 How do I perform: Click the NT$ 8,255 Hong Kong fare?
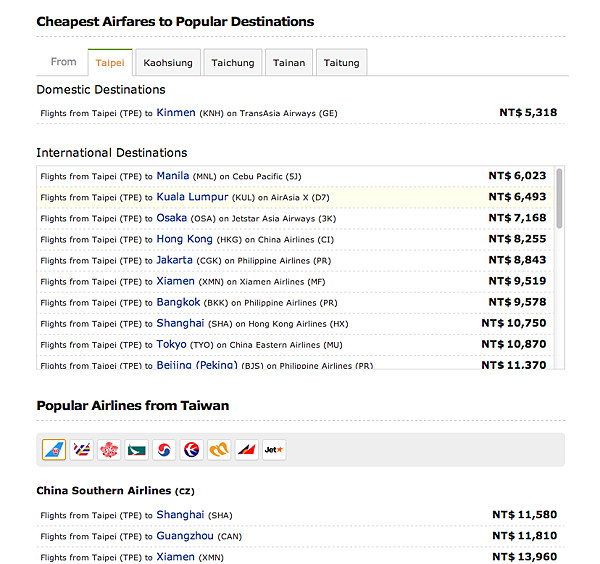[517, 239]
